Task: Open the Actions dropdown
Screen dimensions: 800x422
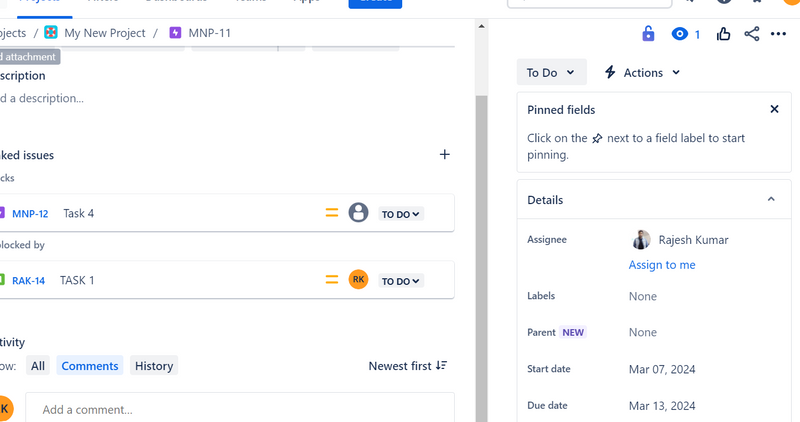Action: pos(642,72)
